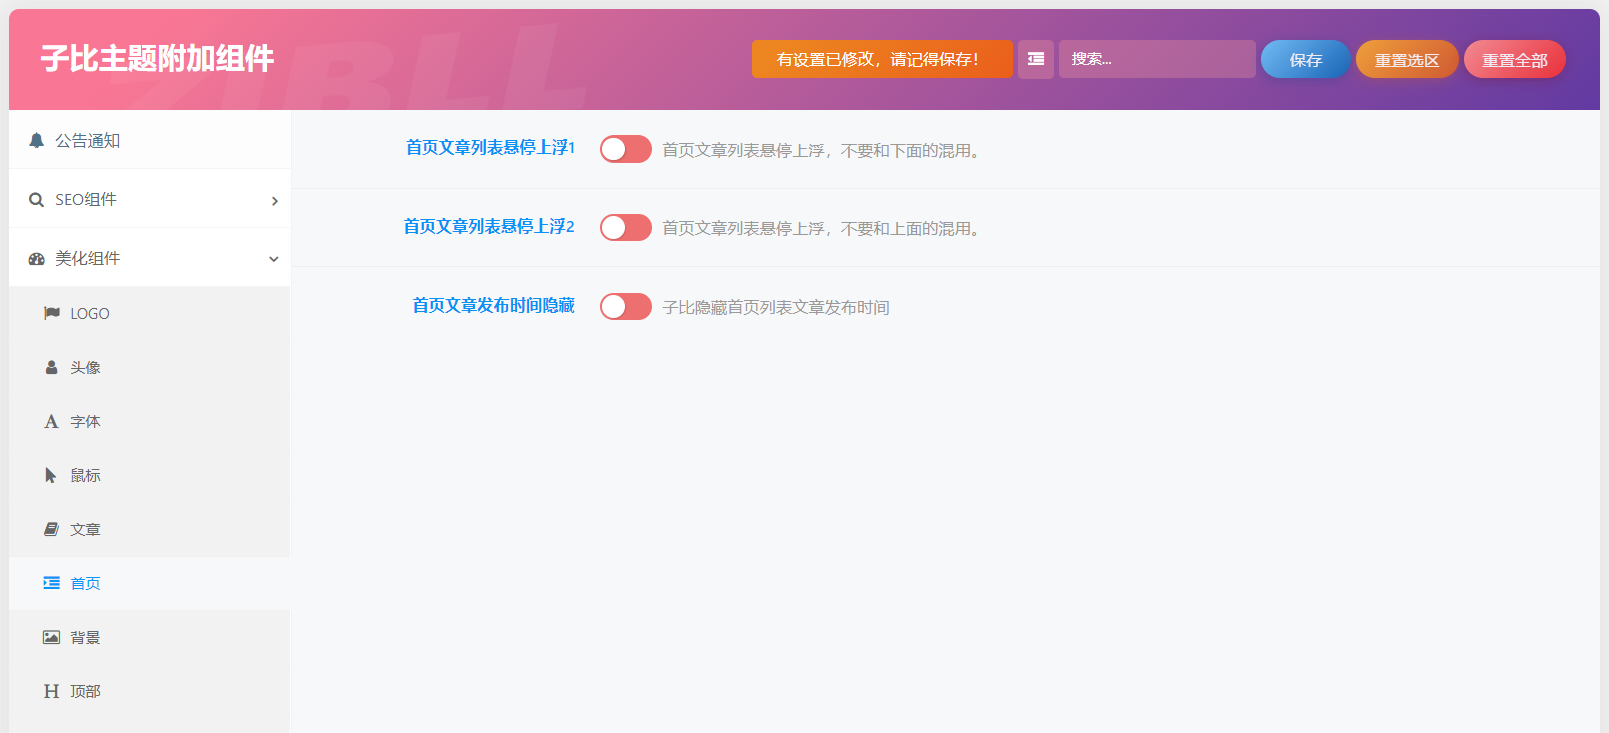Click description 首页文章列表悬停上浮，不要和下面的混用。
1609x733 pixels.
[x=823, y=150]
